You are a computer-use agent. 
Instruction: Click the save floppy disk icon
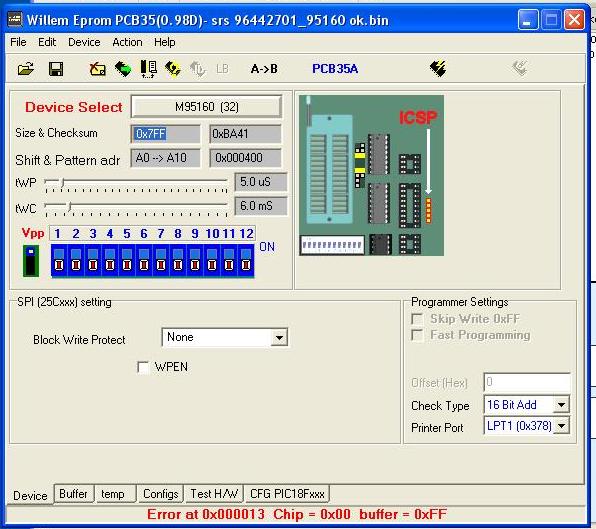tap(56, 69)
